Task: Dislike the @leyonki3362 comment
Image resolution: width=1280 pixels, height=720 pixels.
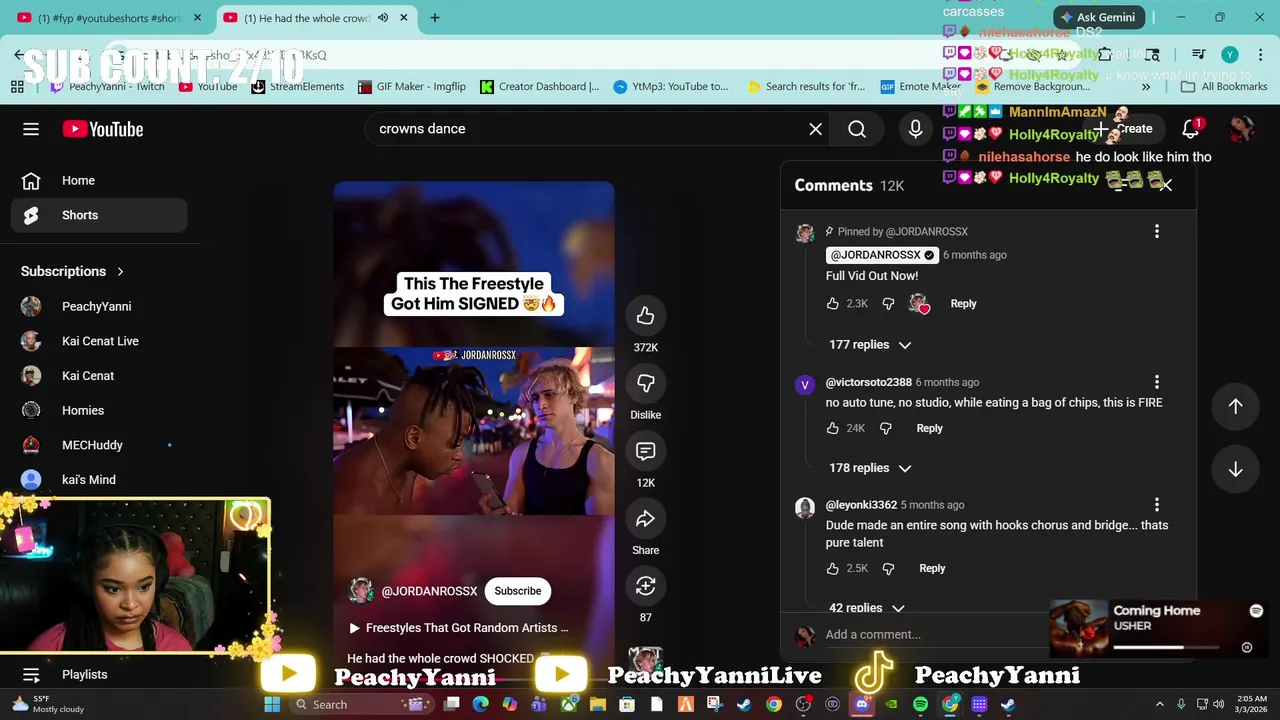Action: coord(888,568)
